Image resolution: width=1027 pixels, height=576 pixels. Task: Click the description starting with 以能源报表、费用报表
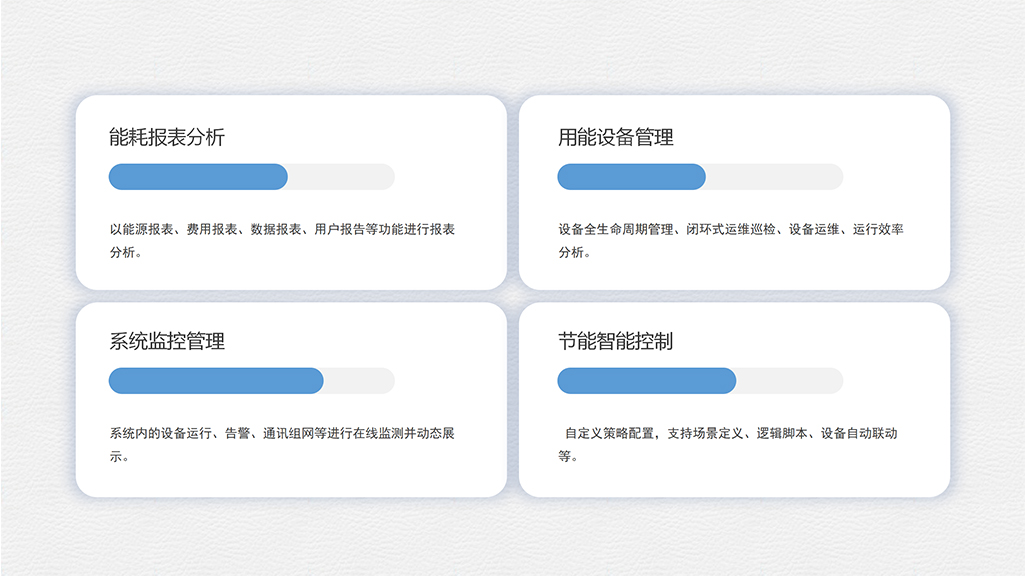(282, 240)
